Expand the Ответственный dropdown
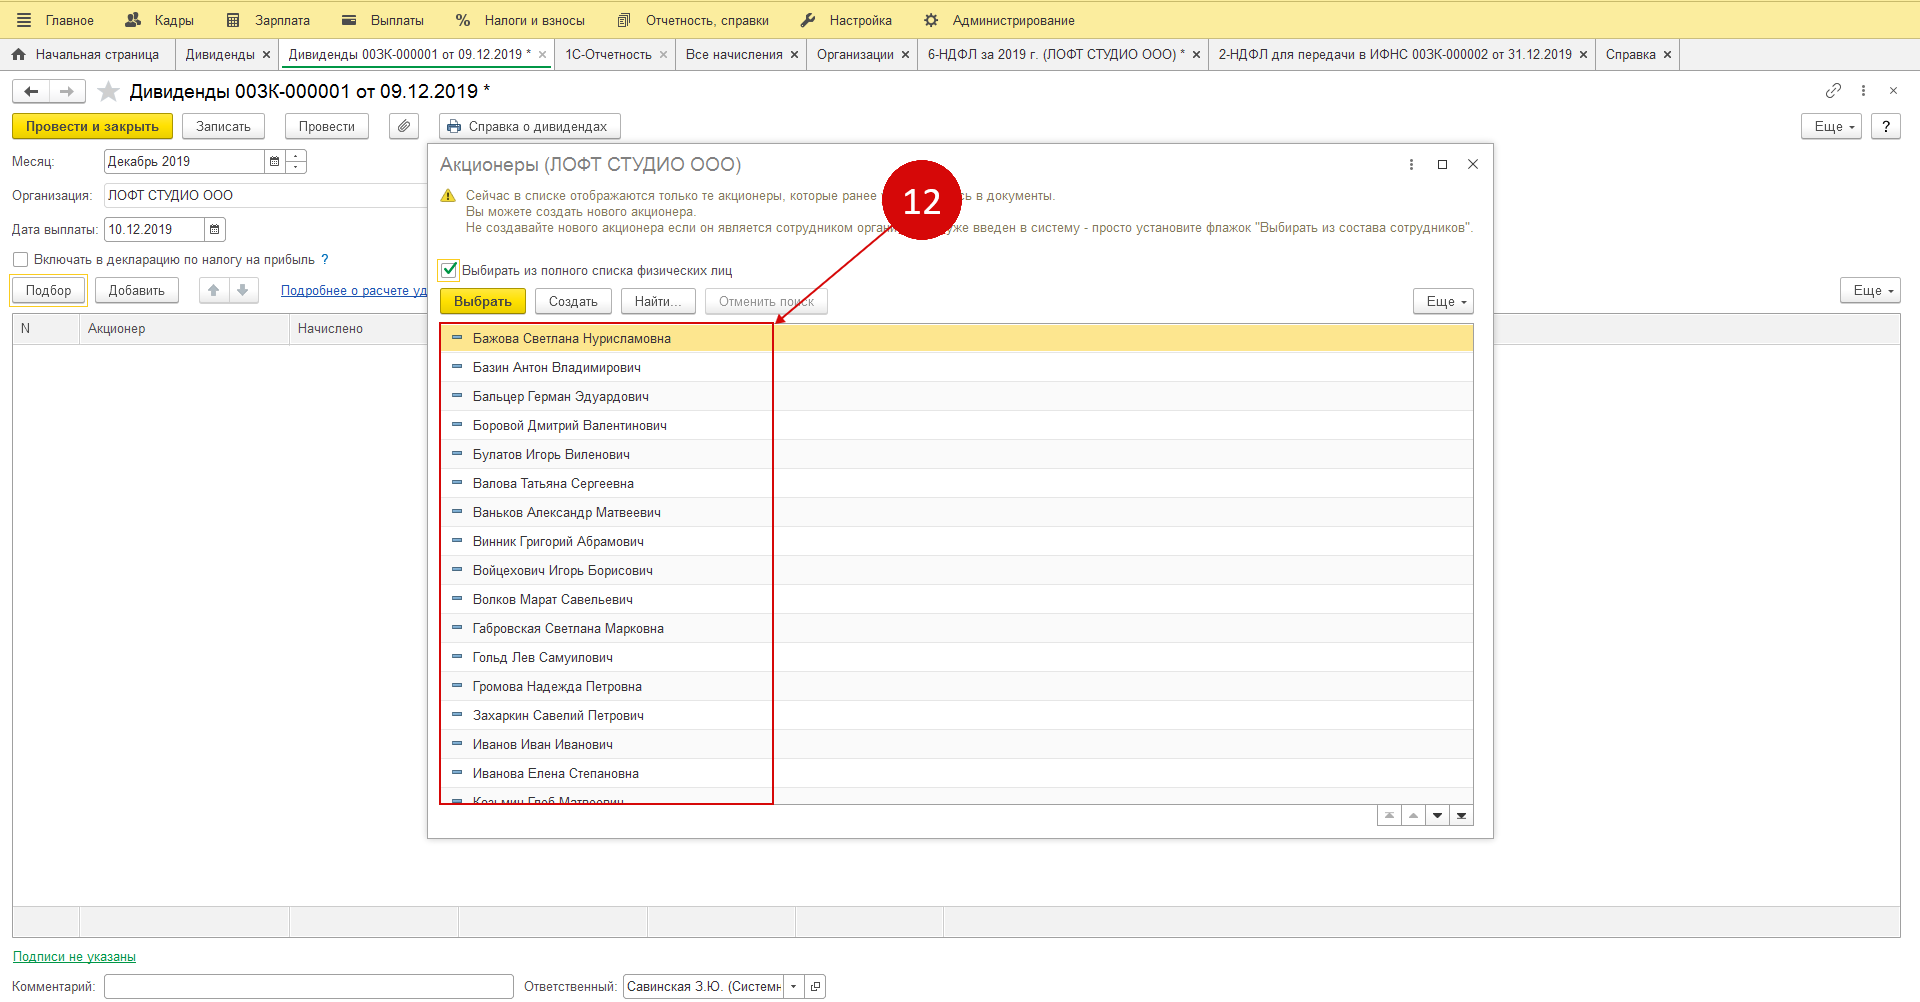Screen dimensions: 1920x1002 click(794, 986)
